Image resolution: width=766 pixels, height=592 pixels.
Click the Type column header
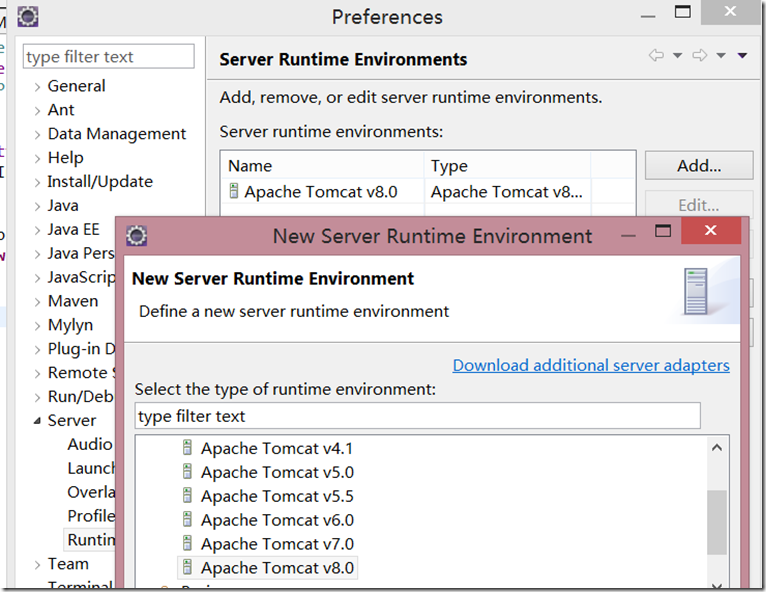click(507, 166)
